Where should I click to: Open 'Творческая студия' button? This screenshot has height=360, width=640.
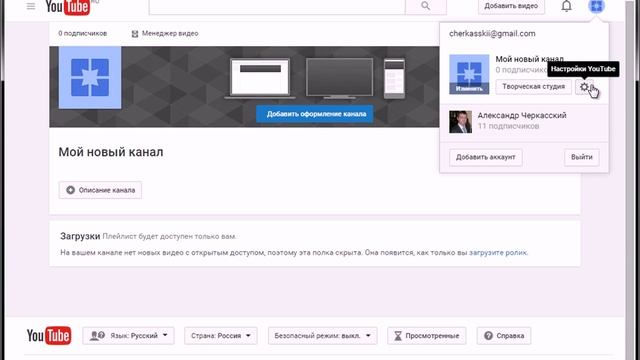point(533,87)
